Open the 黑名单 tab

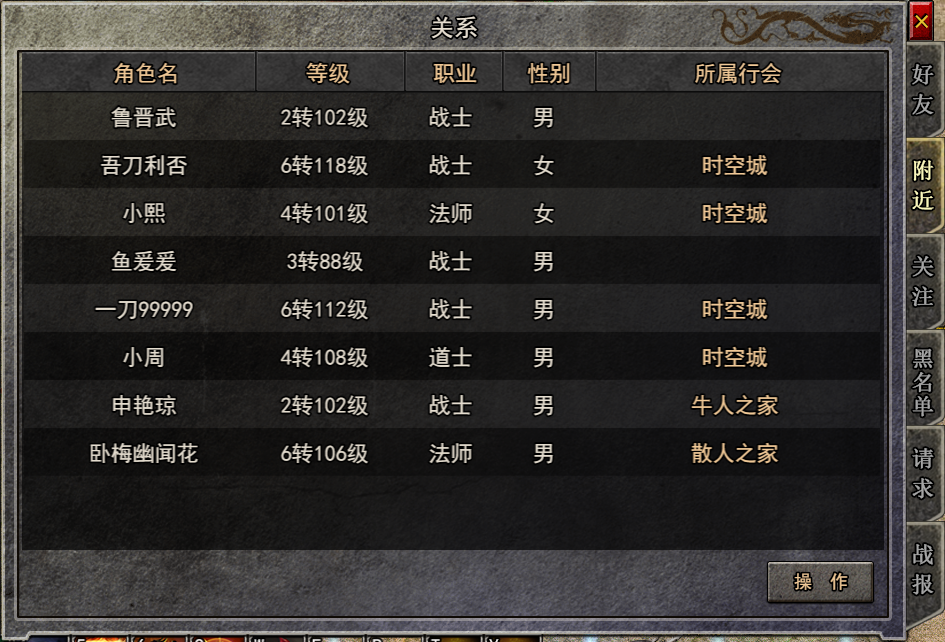pos(923,381)
